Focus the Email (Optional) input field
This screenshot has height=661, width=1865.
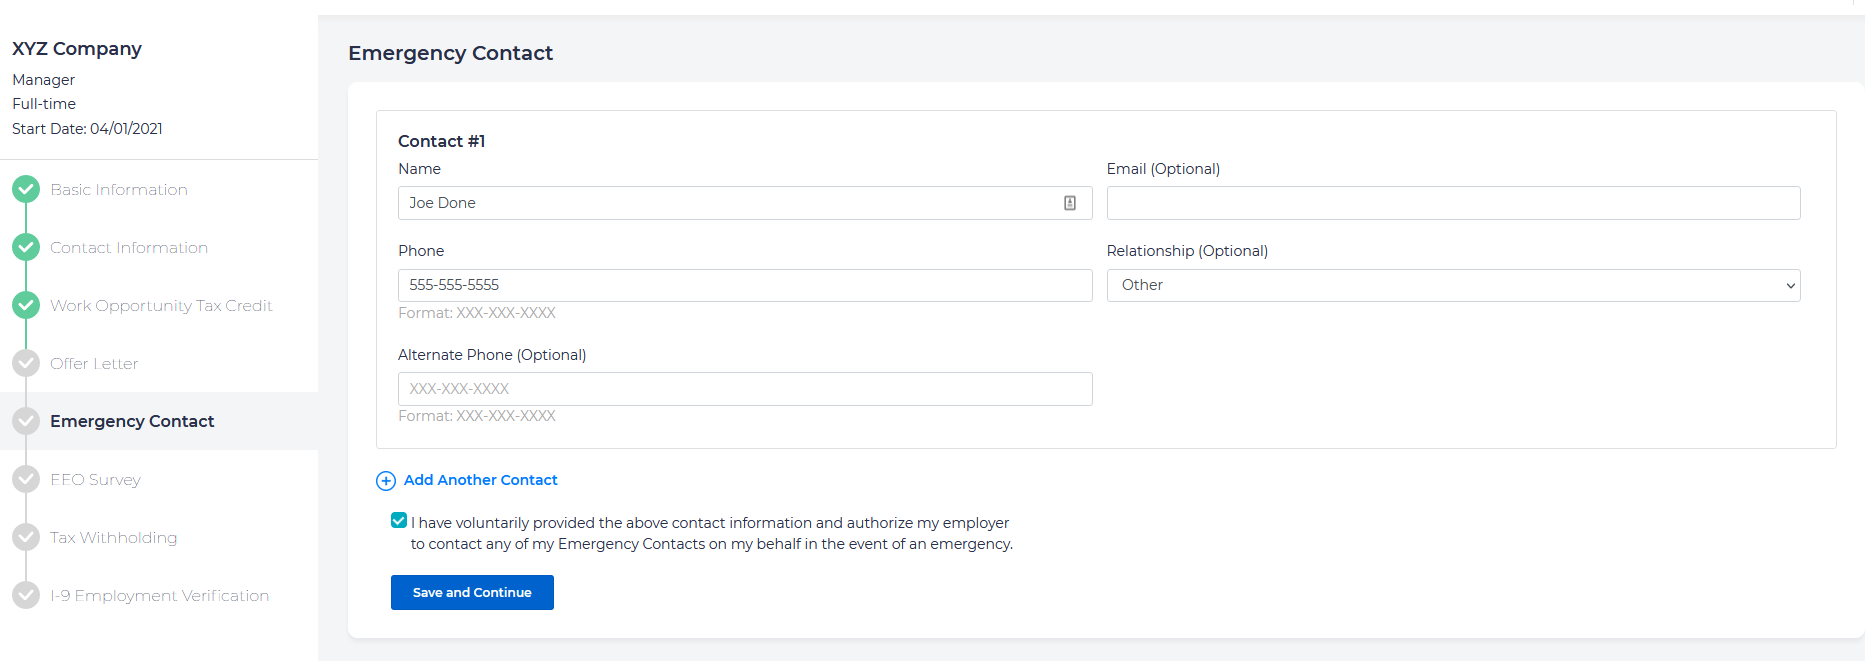[1452, 203]
